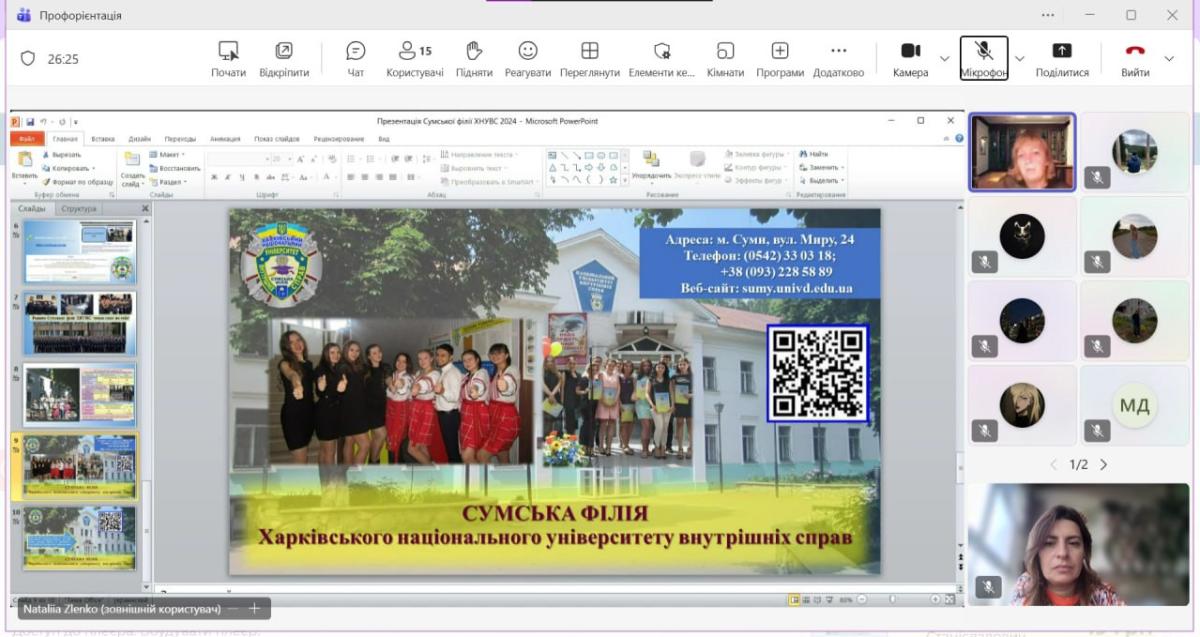1200x637 pixels.
Task: Zoom in with the plus button near Nataliia Zlenko
Action: [254, 608]
